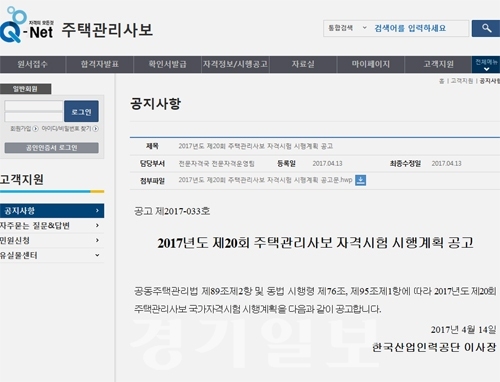This screenshot has width=500, height=382.
Task: Expand the 유실물센터 sidebar item
Action: click(52, 255)
